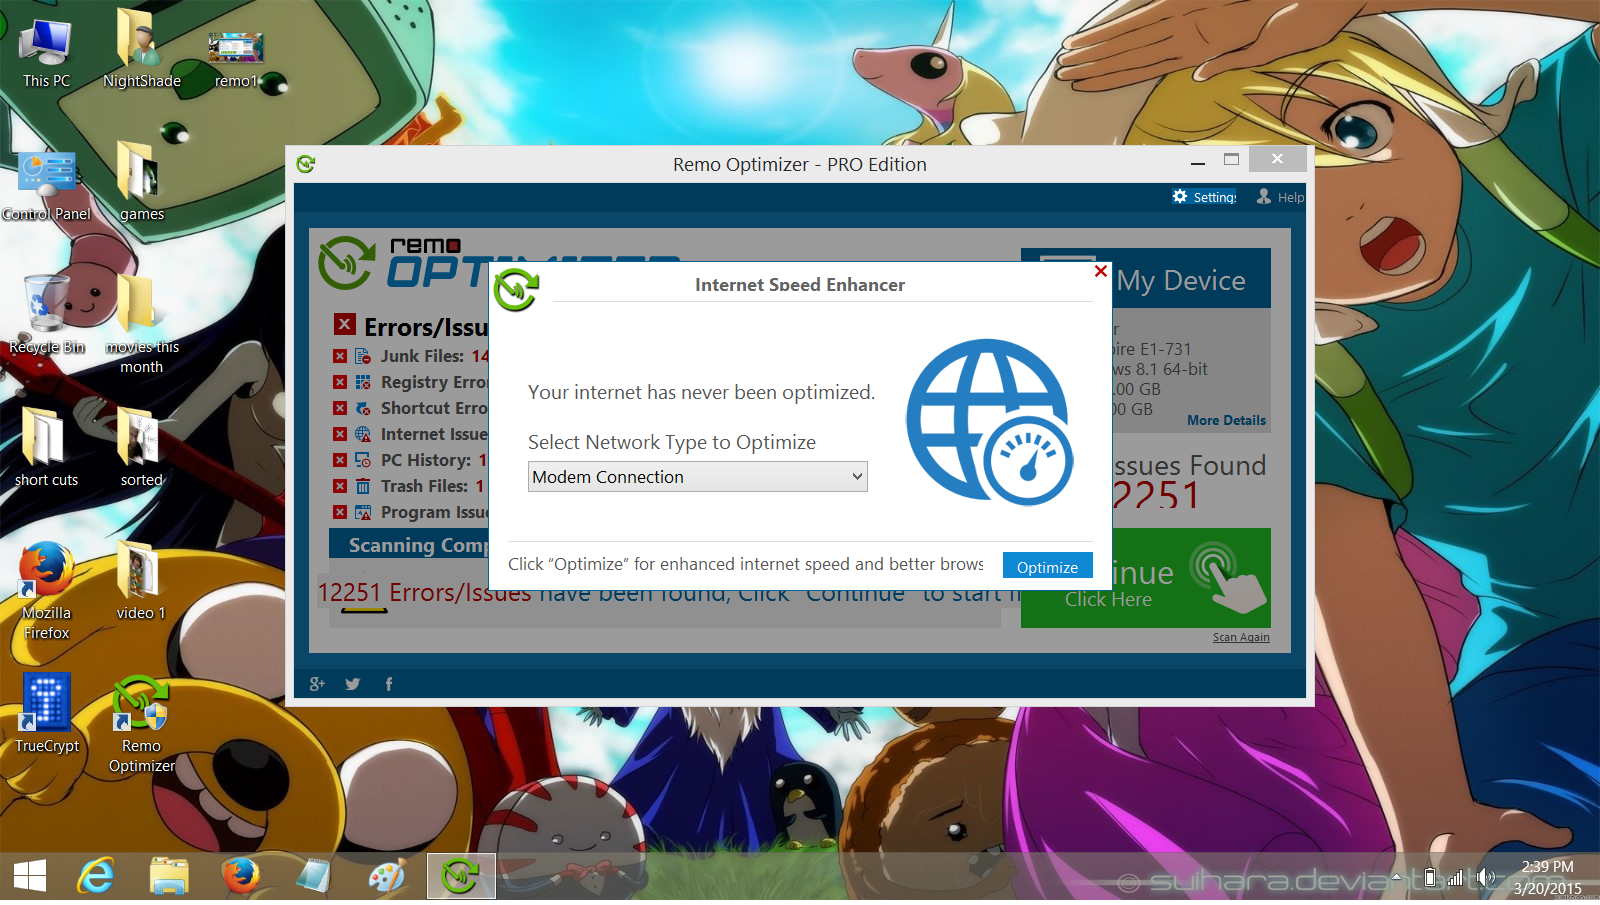Open the Start menu Windows button
The height and width of the screenshot is (905, 1600).
(x=30, y=877)
